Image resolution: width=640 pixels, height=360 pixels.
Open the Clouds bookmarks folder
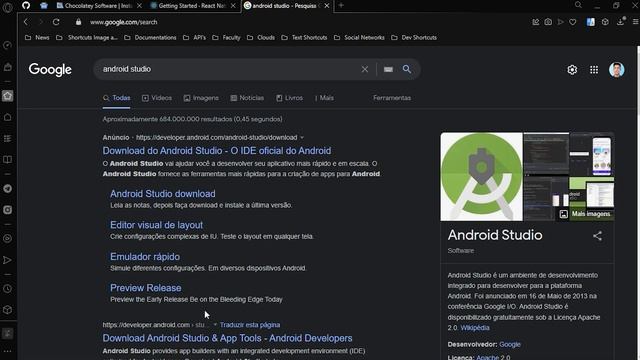(261, 38)
